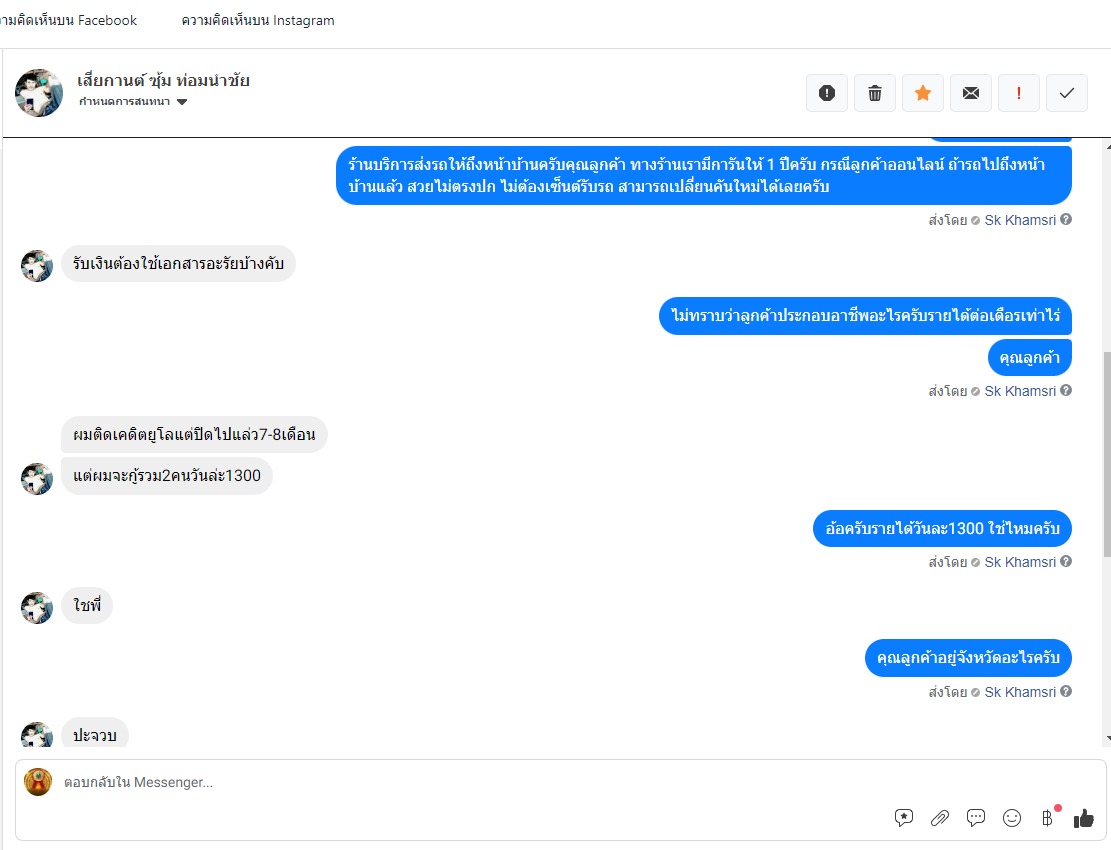This screenshot has width=1111, height=850.
Task: Click the help icon beside the top Sk Khamsri
Action: pyautogui.click(x=1066, y=220)
